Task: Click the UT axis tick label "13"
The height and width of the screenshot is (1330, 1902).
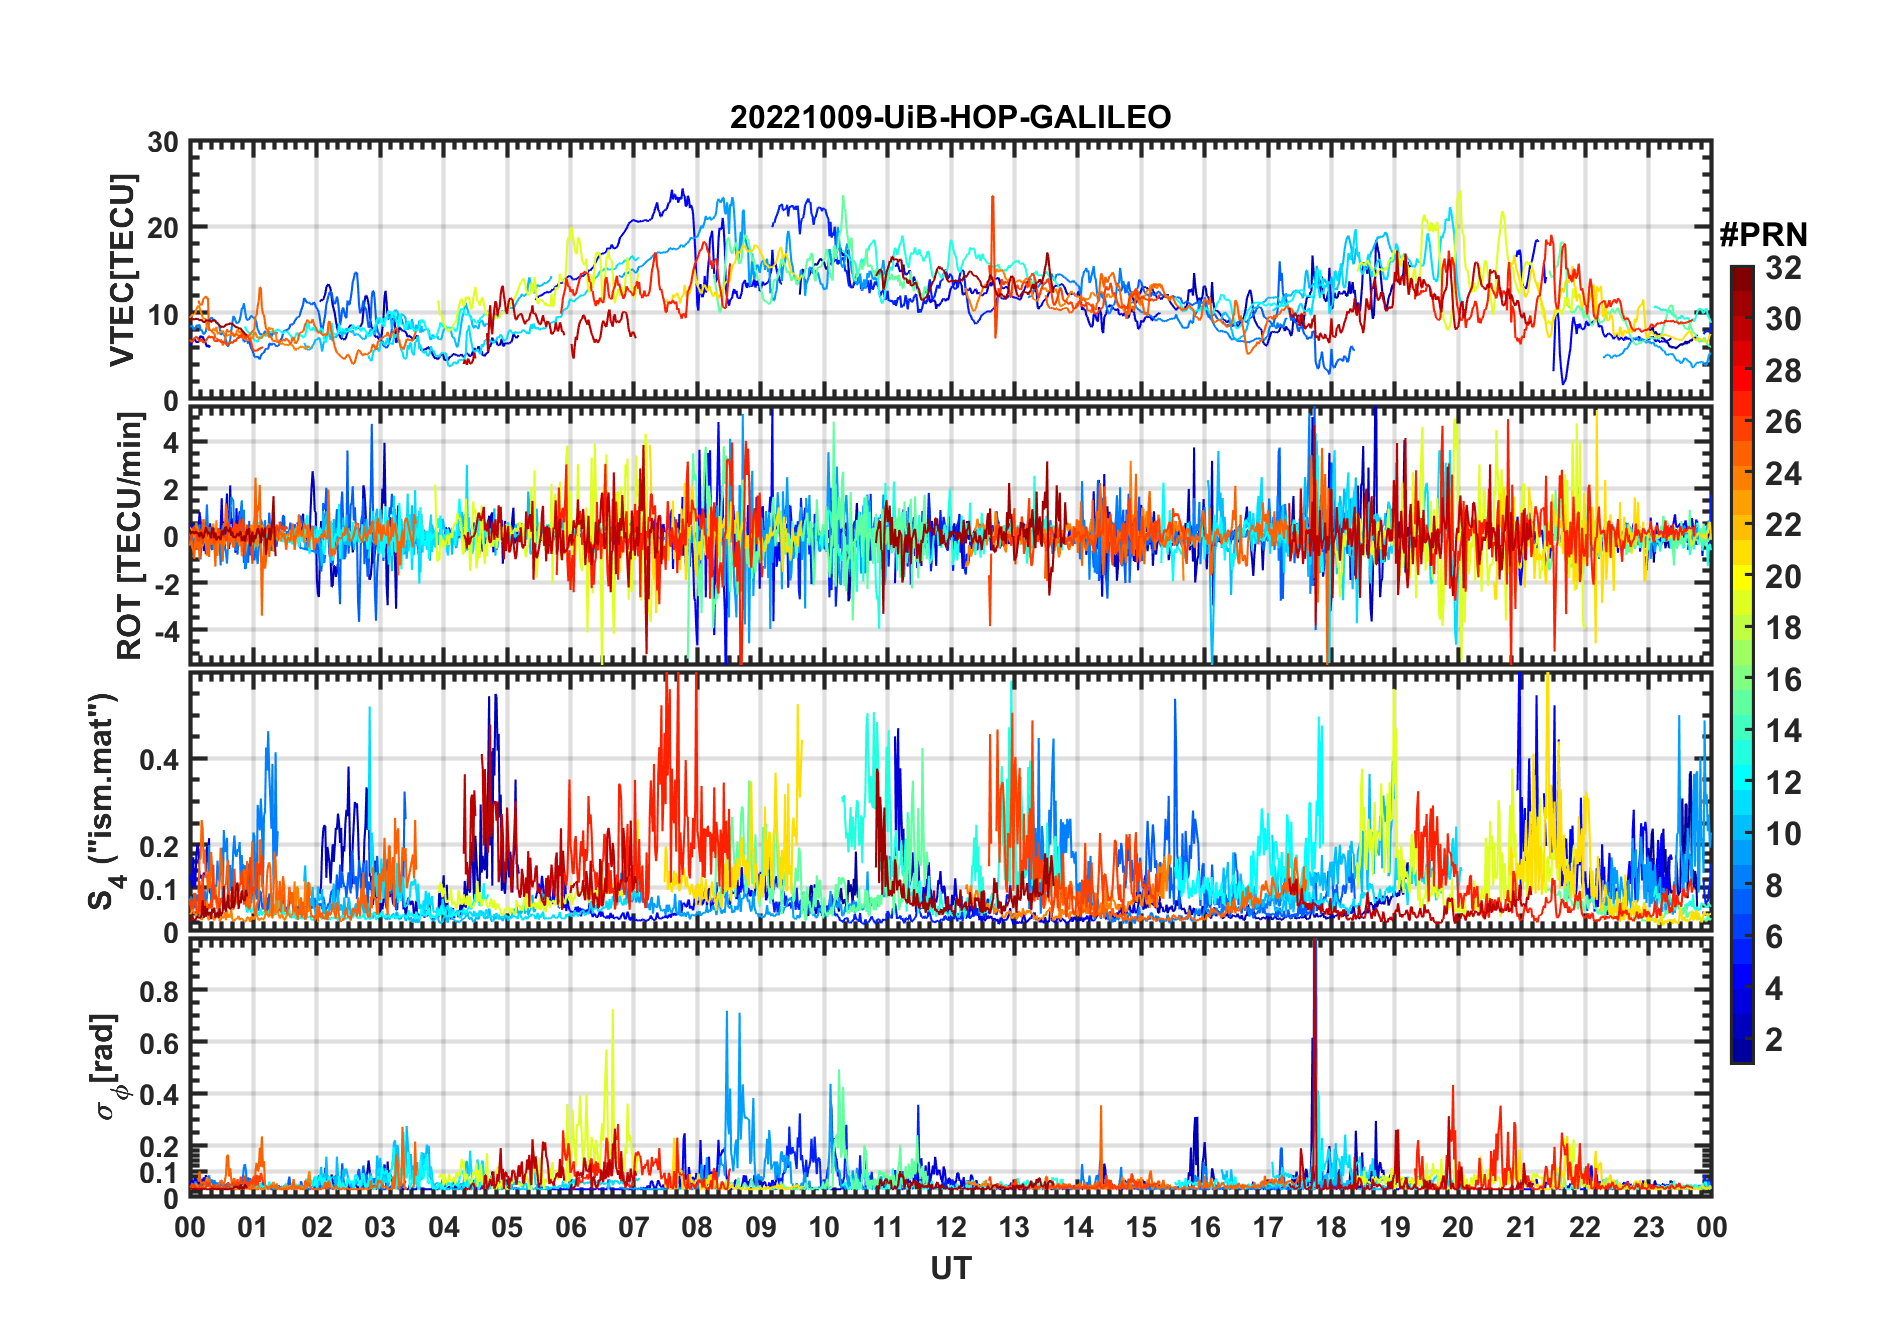Action: [1014, 1227]
